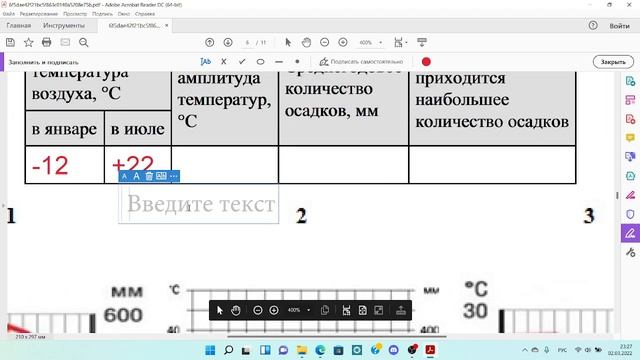Save the PDF with the floppy icon
This screenshot has width=640, height=360.
click(x=10, y=42)
